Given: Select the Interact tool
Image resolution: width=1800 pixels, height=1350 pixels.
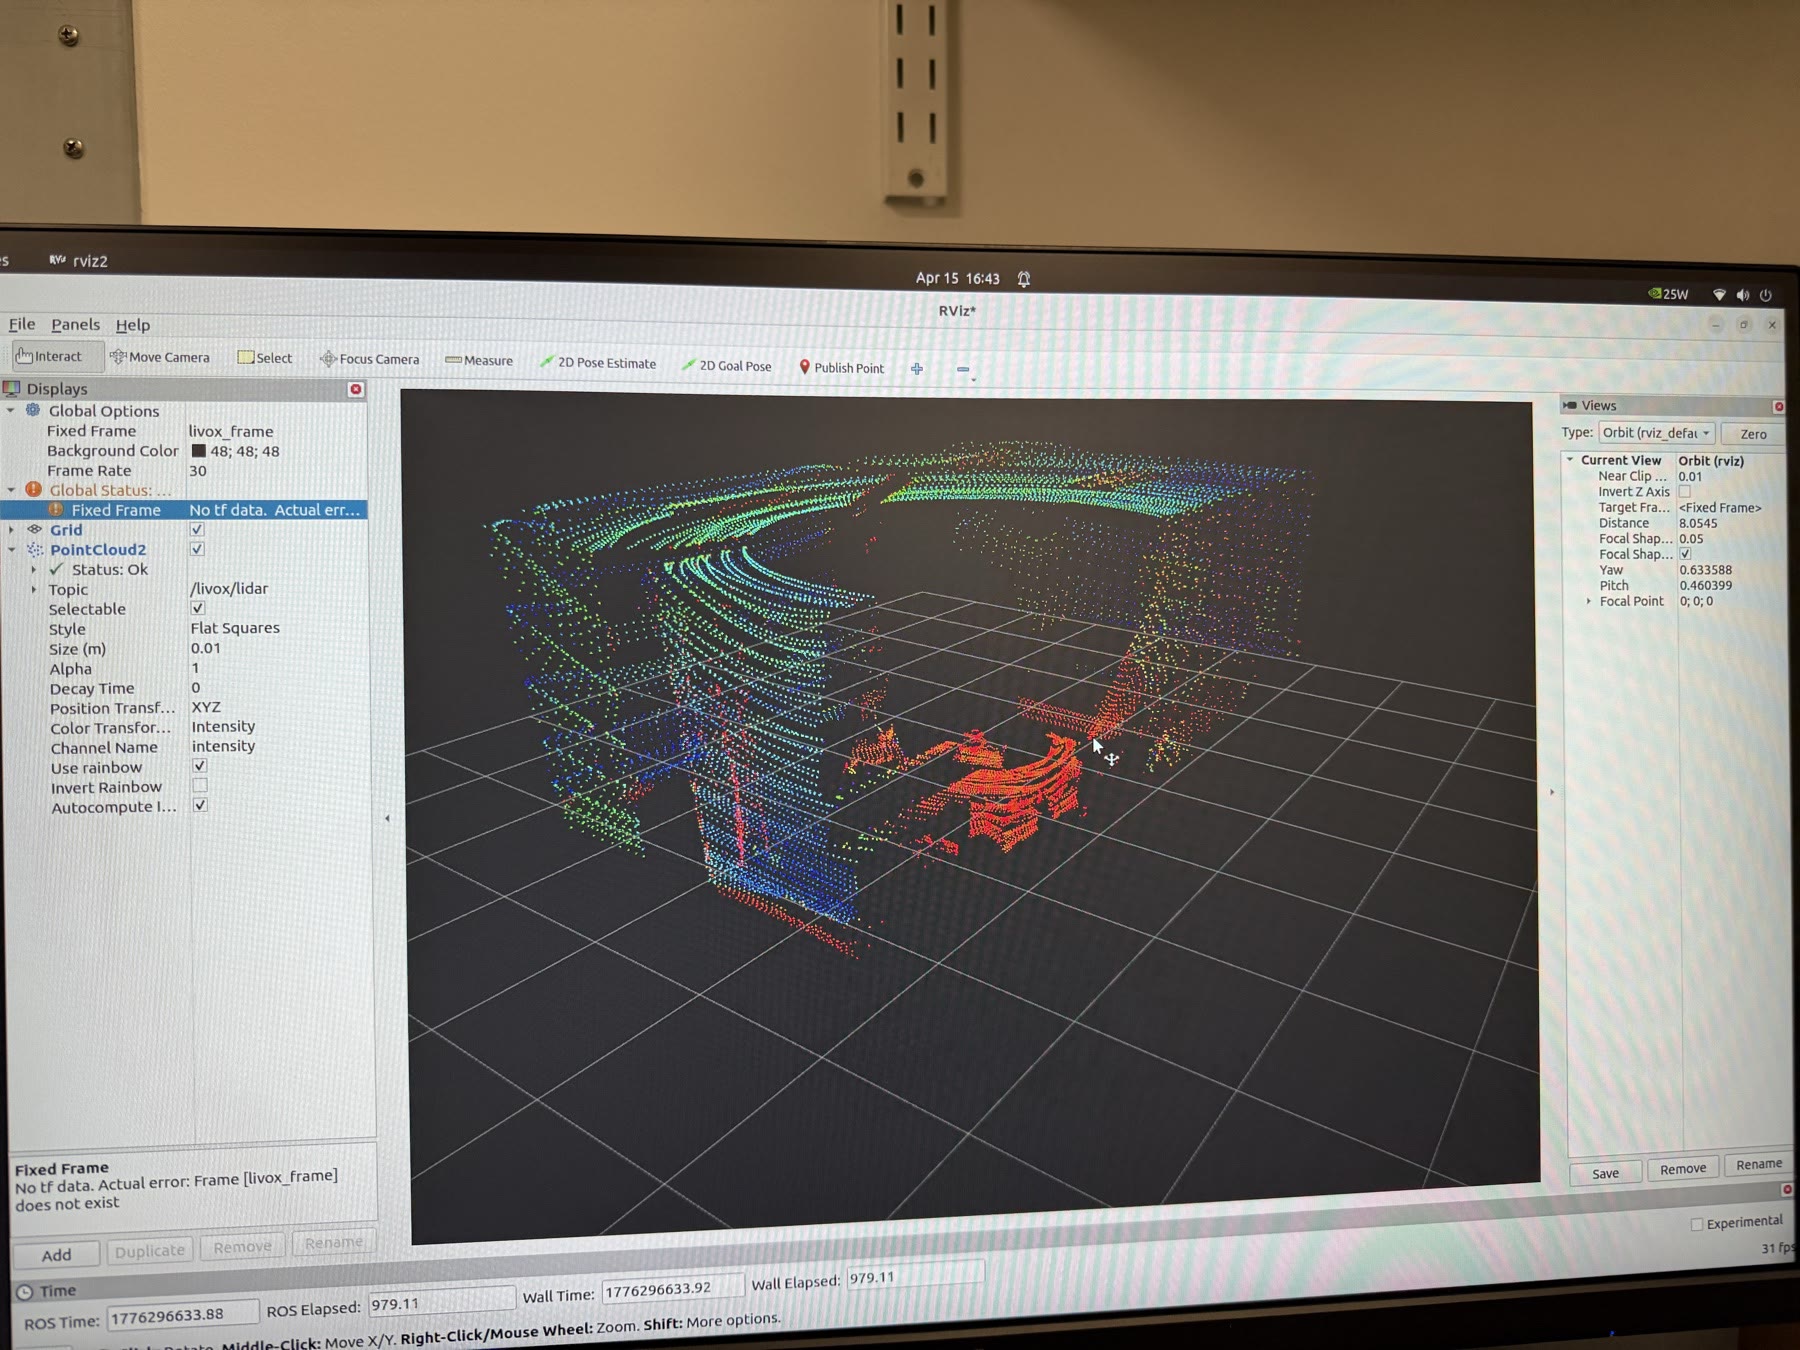Looking at the screenshot, I should (x=50, y=356).
